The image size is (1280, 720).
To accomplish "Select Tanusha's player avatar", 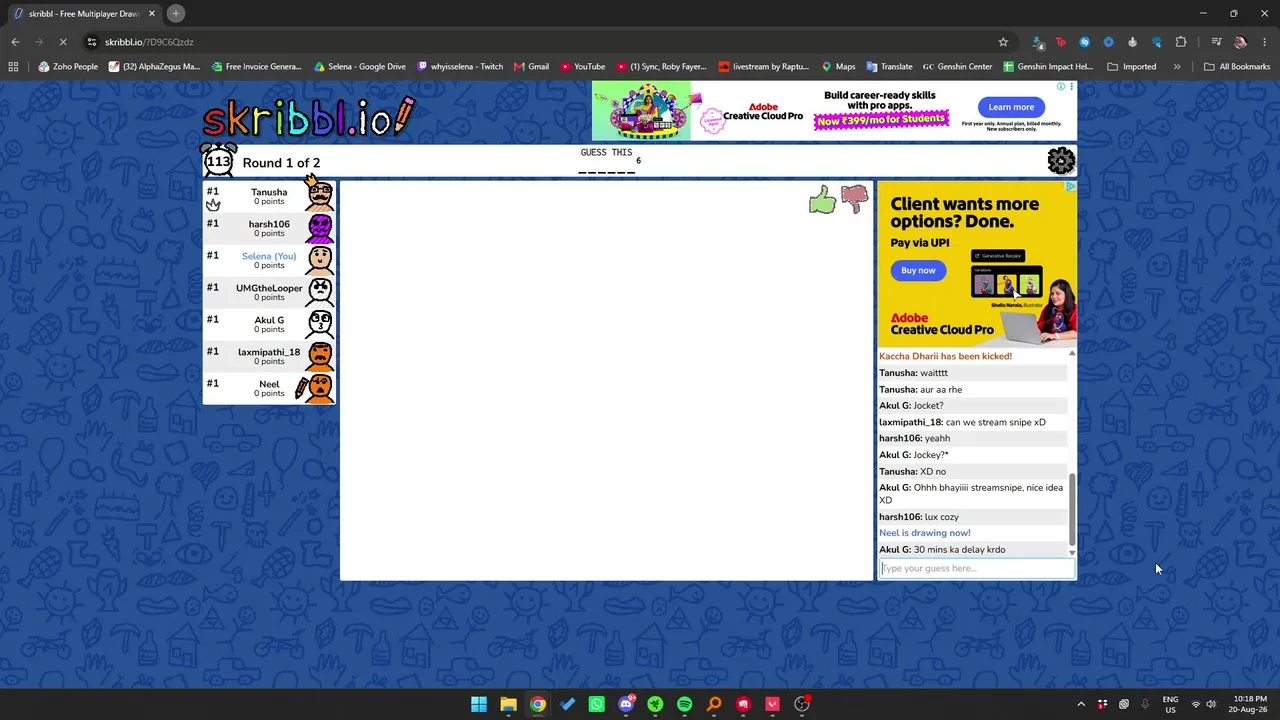I will [x=320, y=195].
